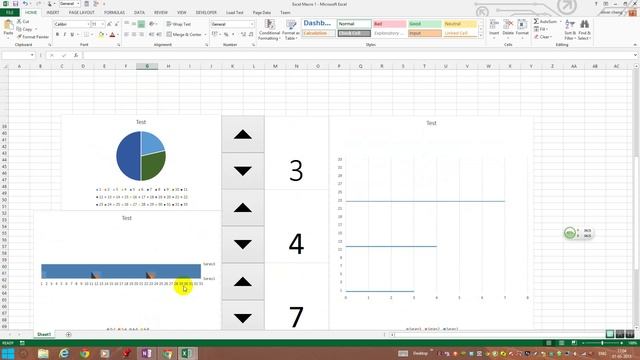Click the Increase Decimal icon
Image resolution: width=640 pixels, height=360 pixels.
pos(243,35)
